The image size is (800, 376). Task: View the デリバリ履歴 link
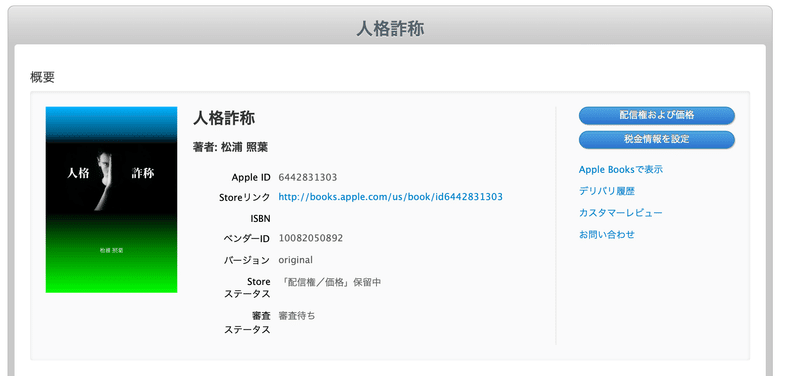pos(607,191)
